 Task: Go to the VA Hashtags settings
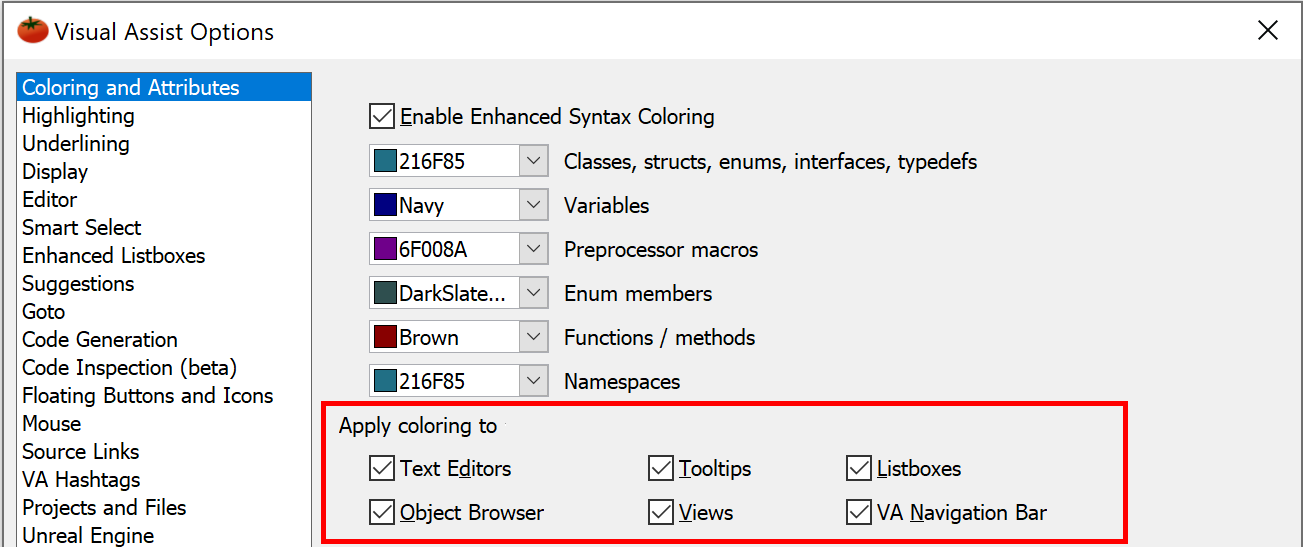[81, 480]
